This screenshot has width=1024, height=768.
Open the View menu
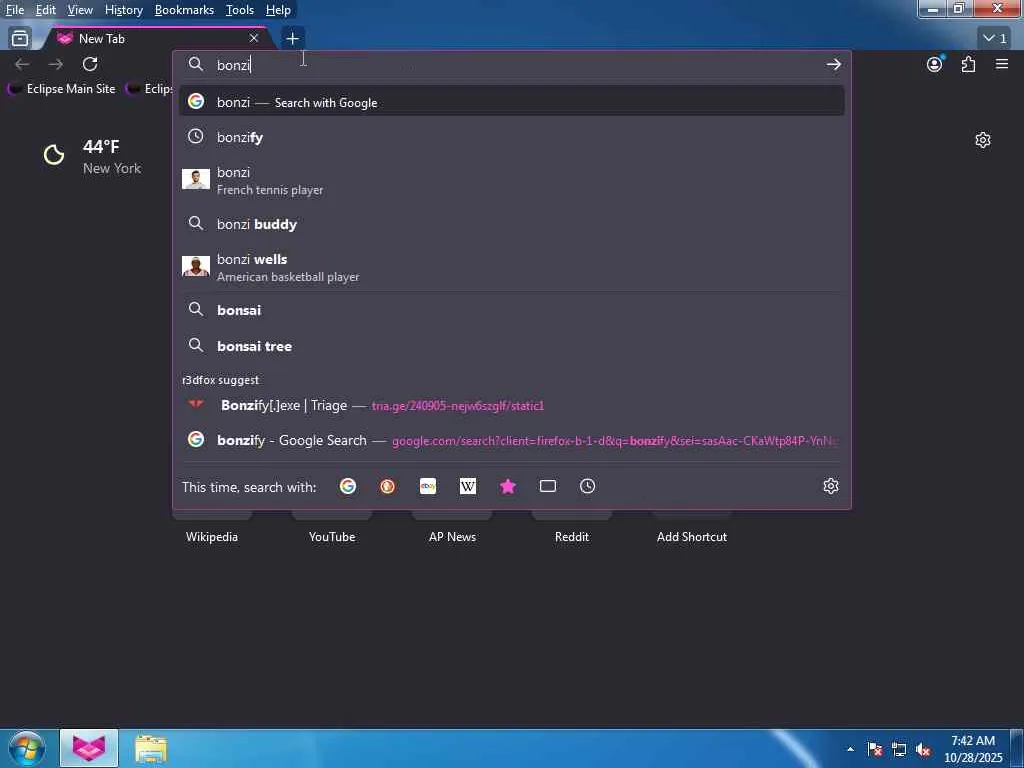pos(80,10)
